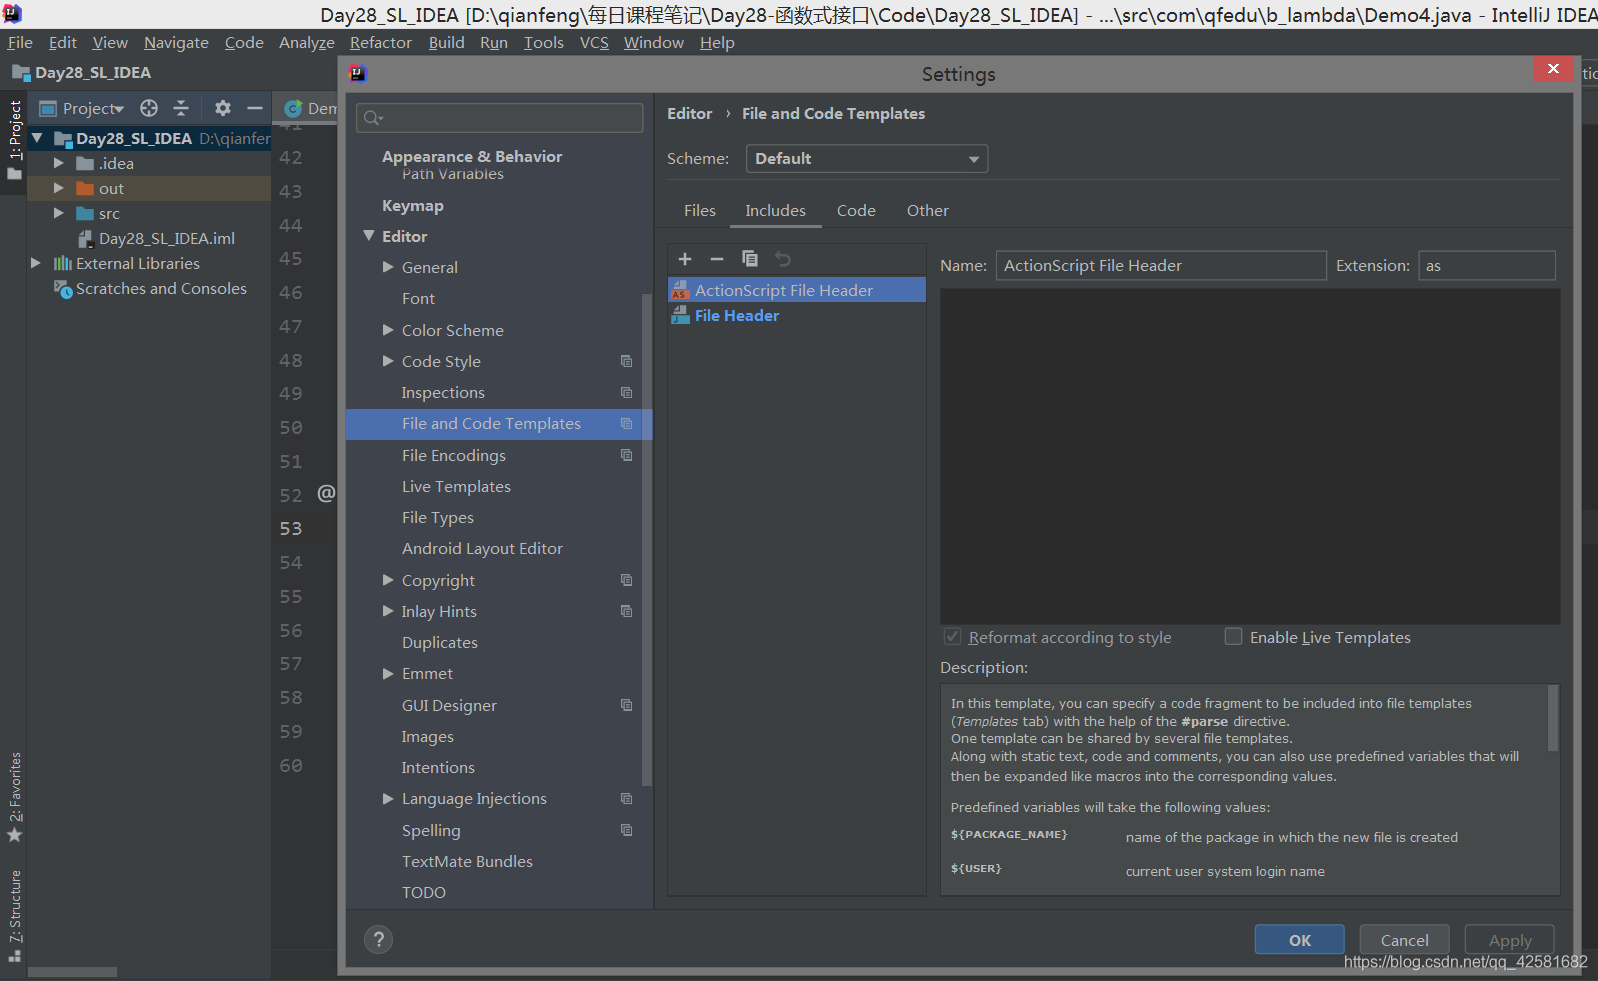The image size is (1598, 981).
Task: Click the template Name input field
Action: [1161, 265]
